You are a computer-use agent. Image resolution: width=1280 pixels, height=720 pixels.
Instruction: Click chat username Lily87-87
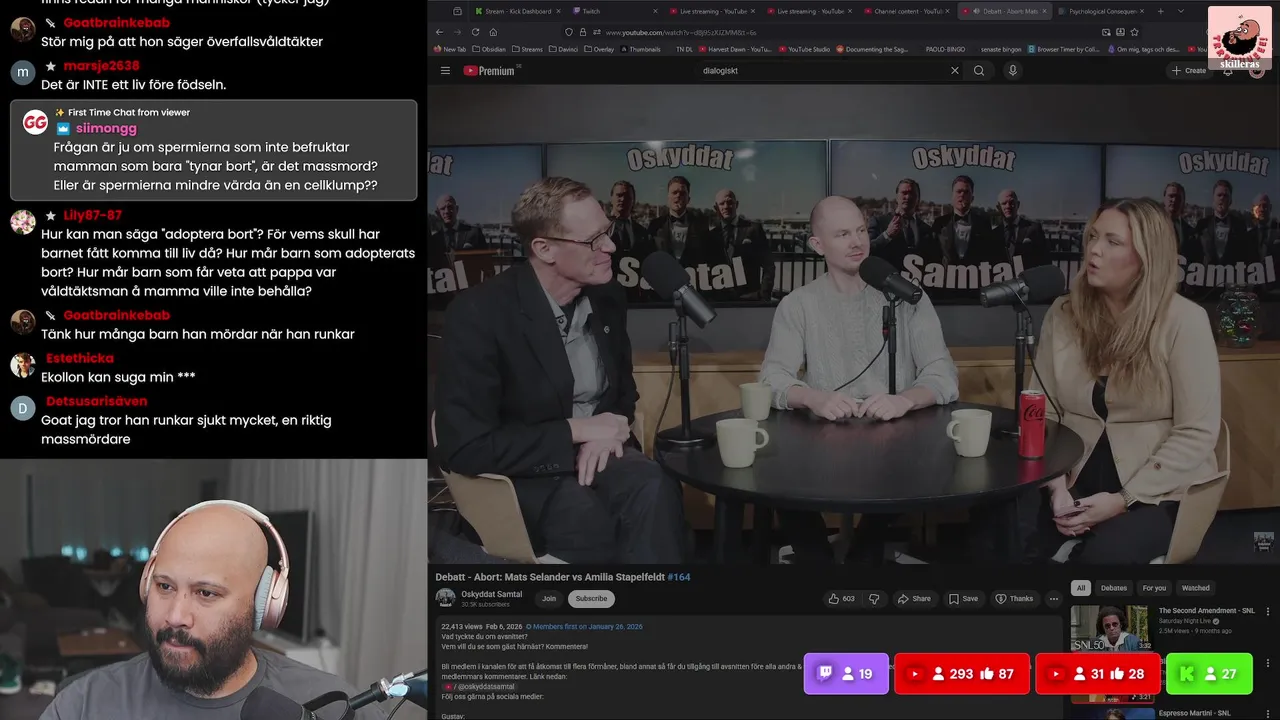pyautogui.click(x=92, y=215)
